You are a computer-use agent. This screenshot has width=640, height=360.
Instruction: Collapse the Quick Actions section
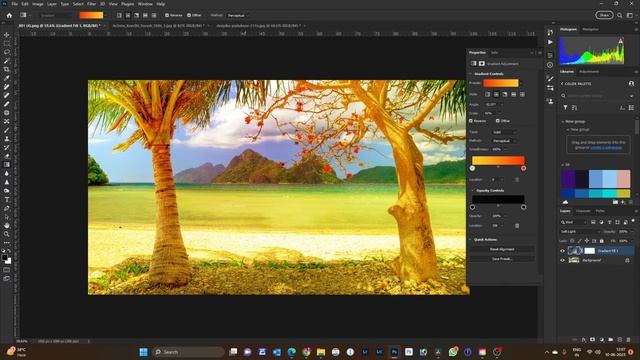(470, 240)
